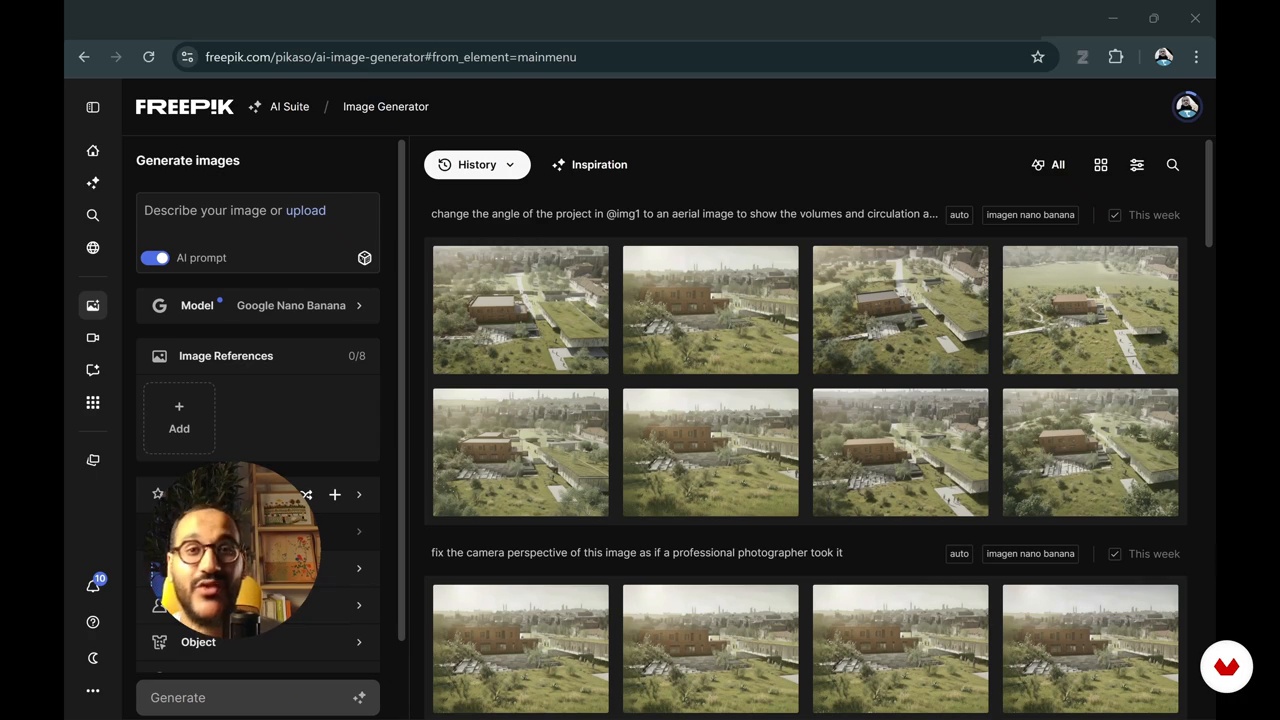
Task: Open the first aerial render thumbnail
Action: click(x=520, y=310)
